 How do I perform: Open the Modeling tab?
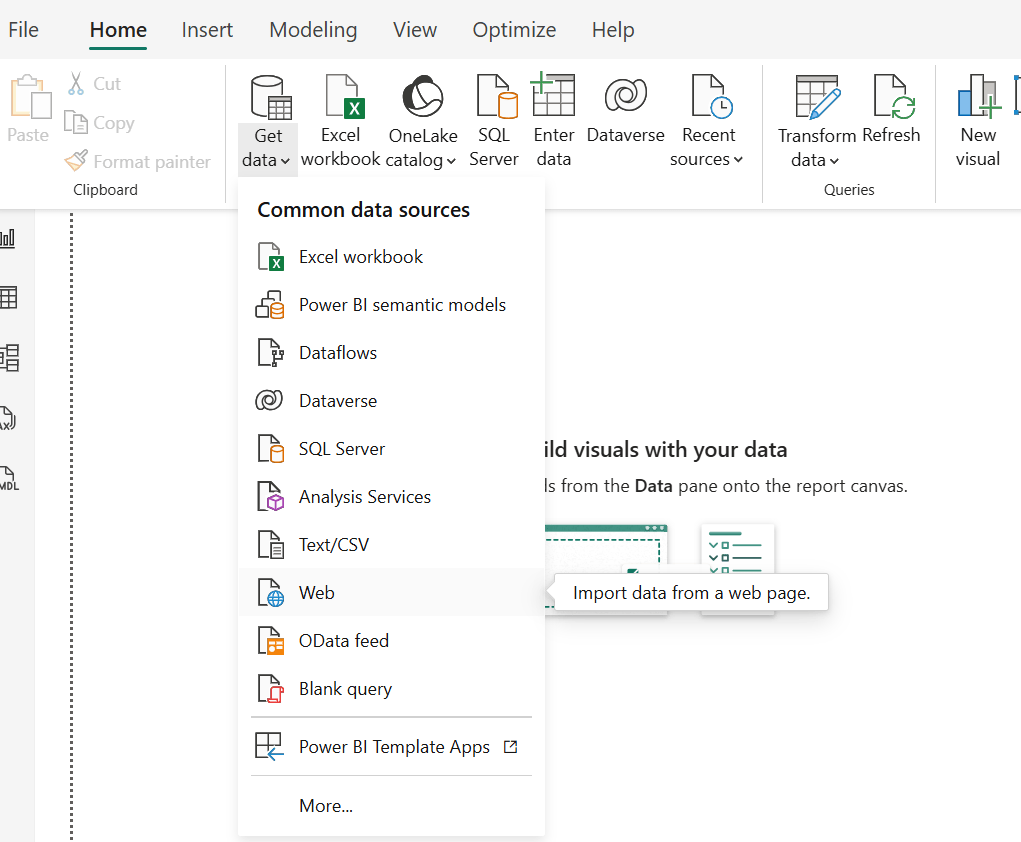pyautogui.click(x=313, y=30)
